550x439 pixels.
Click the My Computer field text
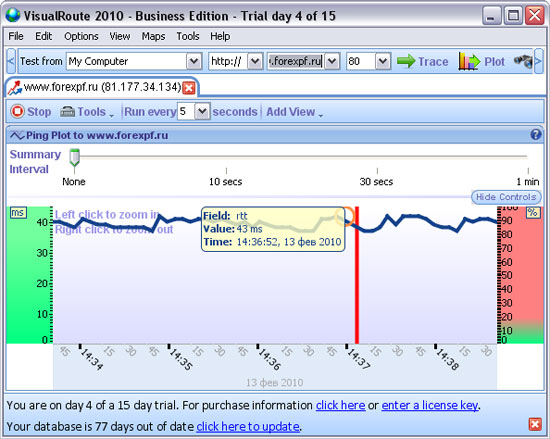(x=98, y=61)
